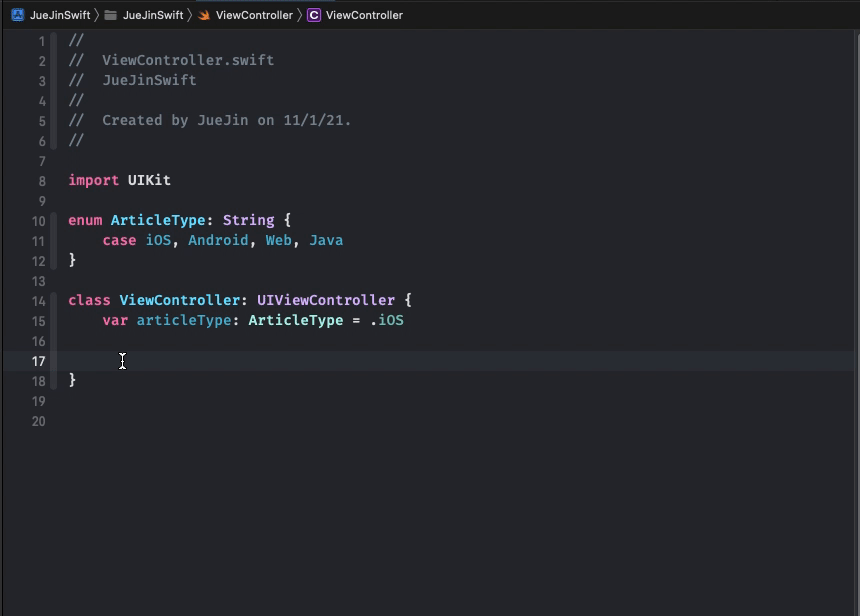Viewport: 860px width, 616px height.
Task: Toggle a breakpoint at line 10
Action: (38, 220)
